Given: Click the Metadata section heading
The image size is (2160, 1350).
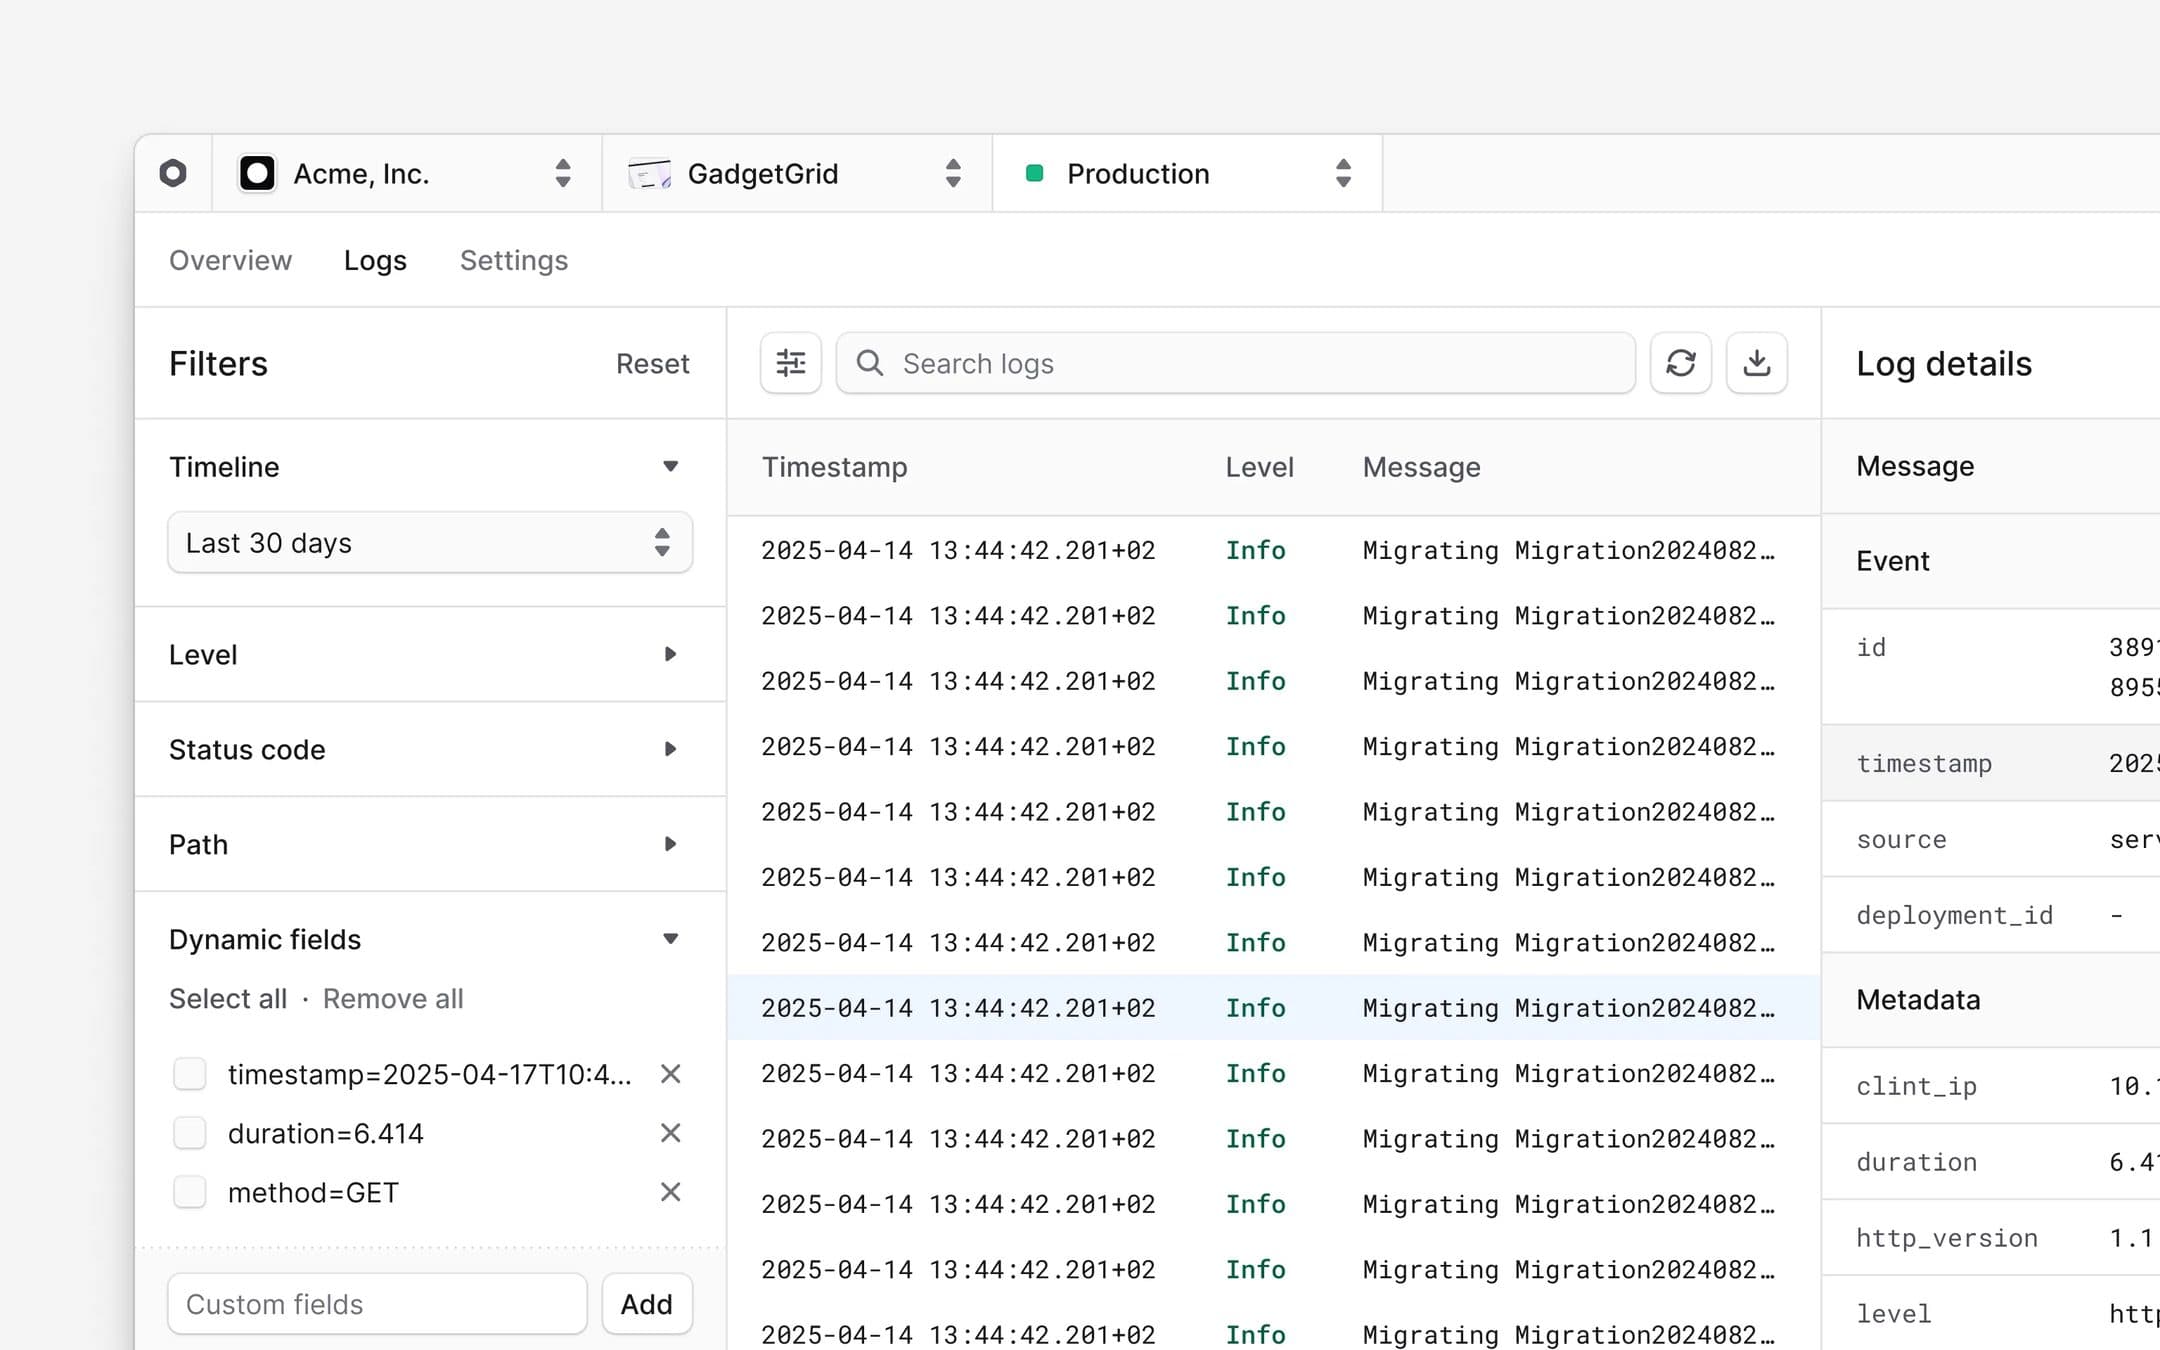Looking at the screenshot, I should pos(1918,1000).
